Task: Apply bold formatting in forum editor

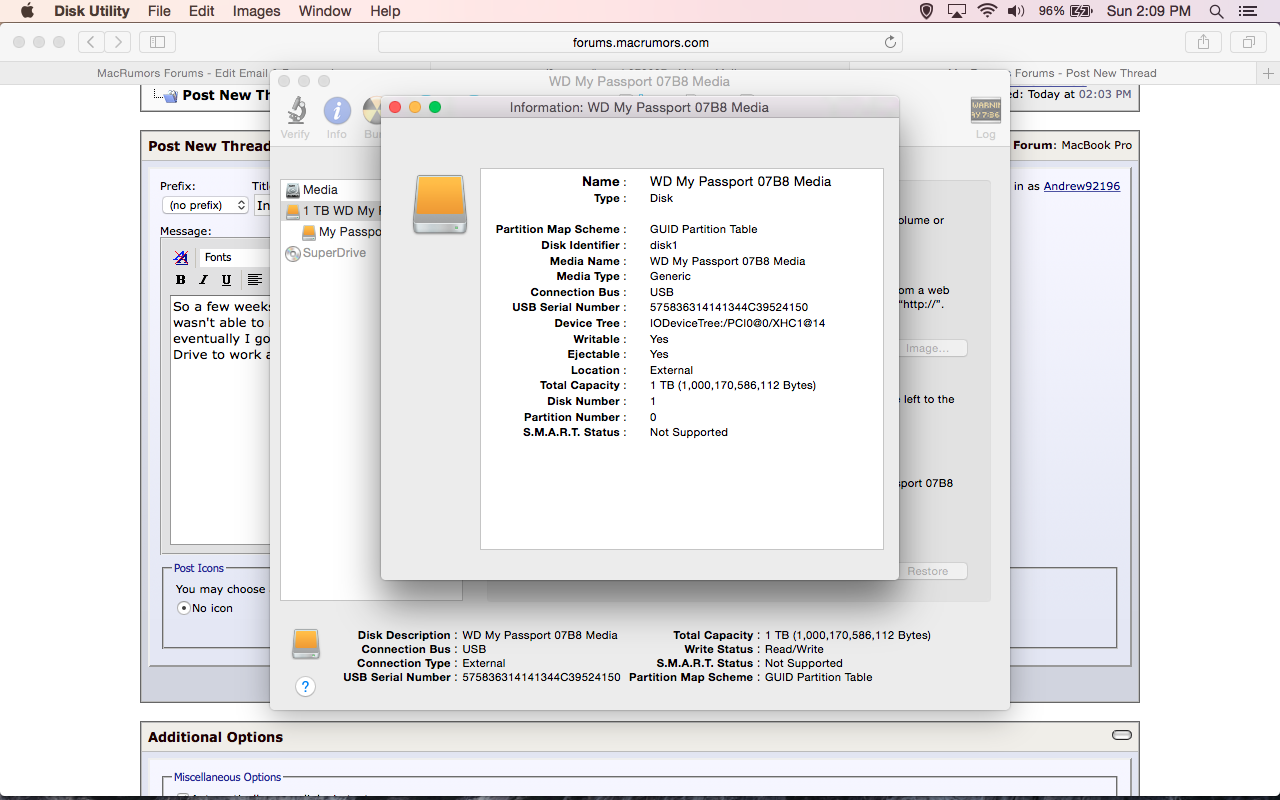Action: coord(181,280)
